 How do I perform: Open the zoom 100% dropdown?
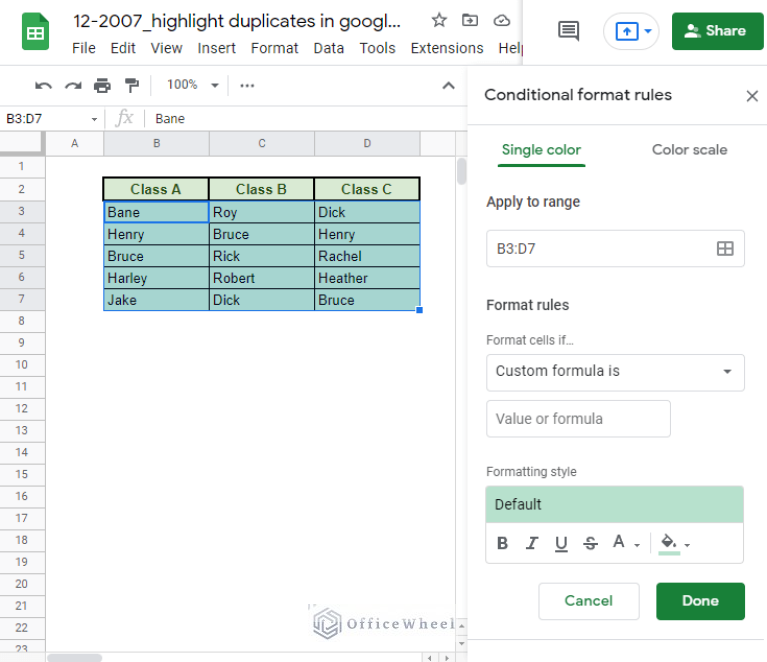(192, 85)
